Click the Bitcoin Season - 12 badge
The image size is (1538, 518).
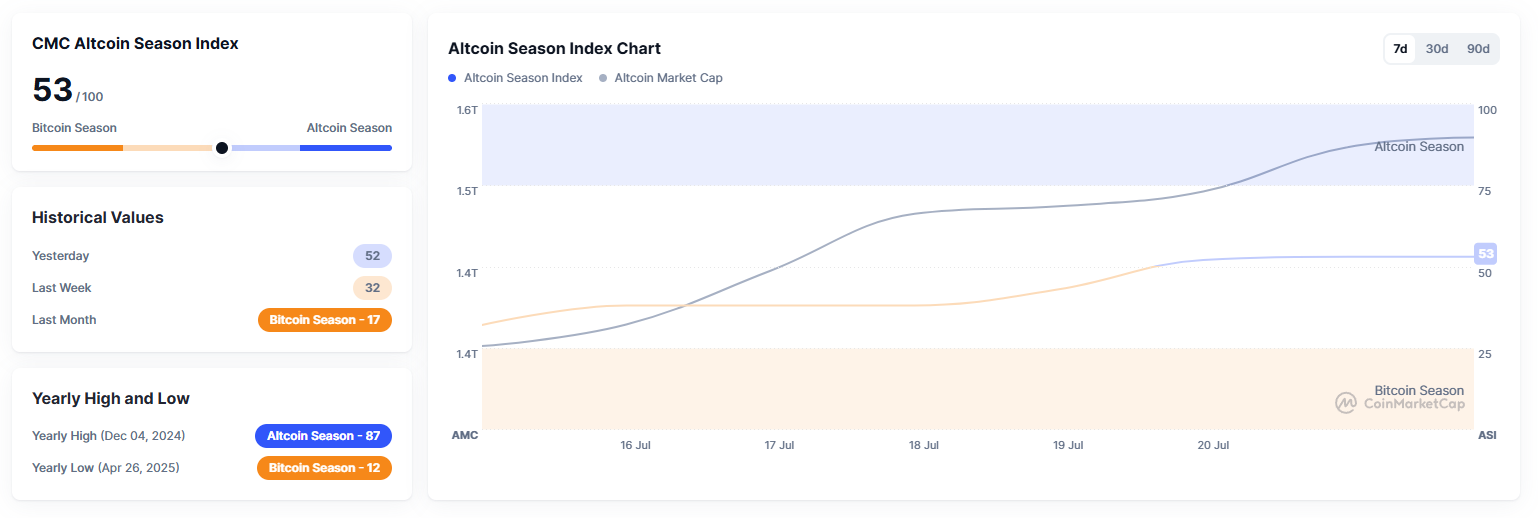[324, 468]
